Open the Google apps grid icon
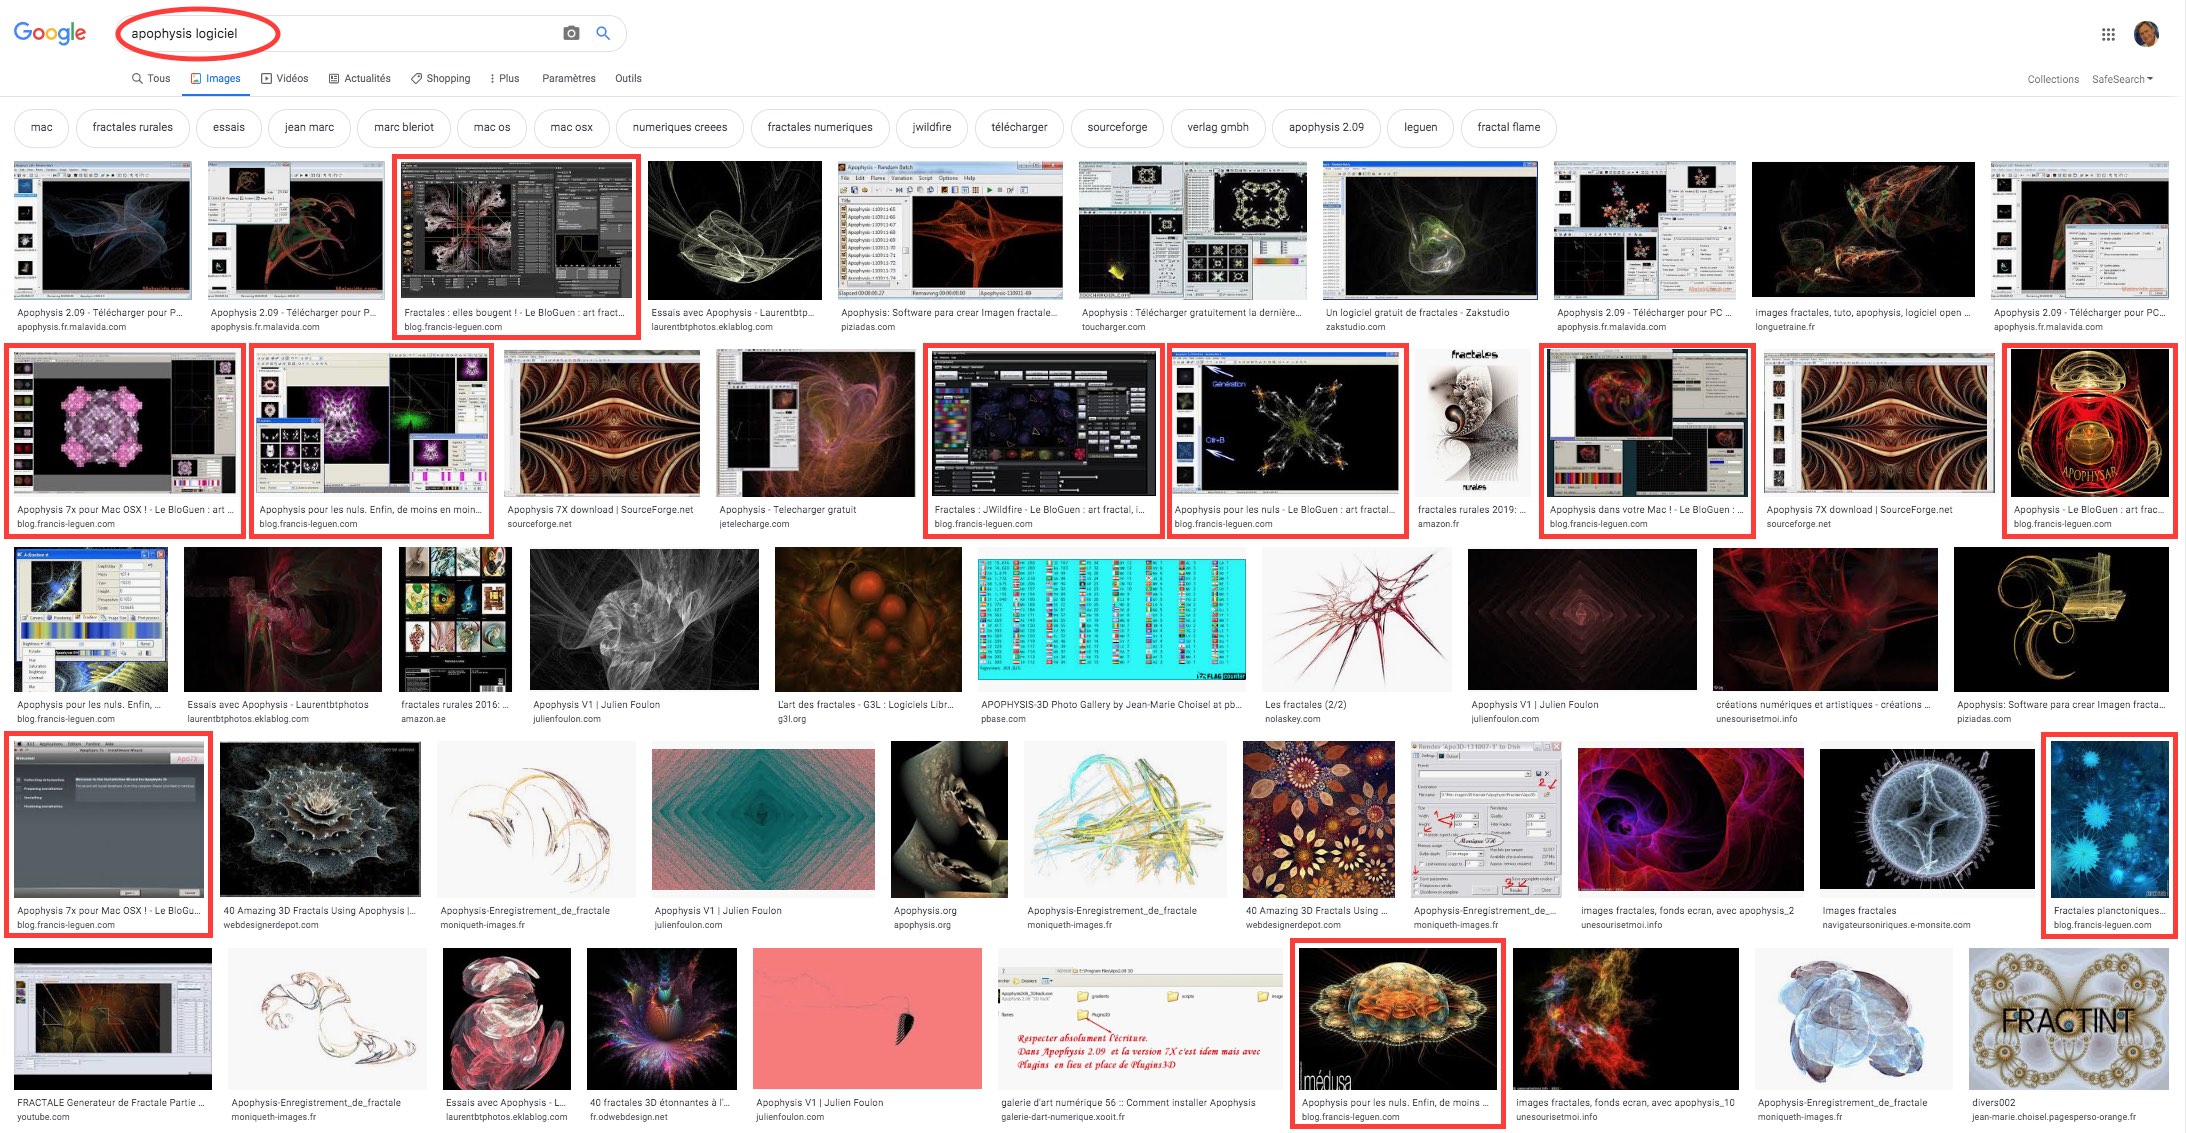This screenshot has height=1133, width=2186. pyautogui.click(x=2108, y=34)
